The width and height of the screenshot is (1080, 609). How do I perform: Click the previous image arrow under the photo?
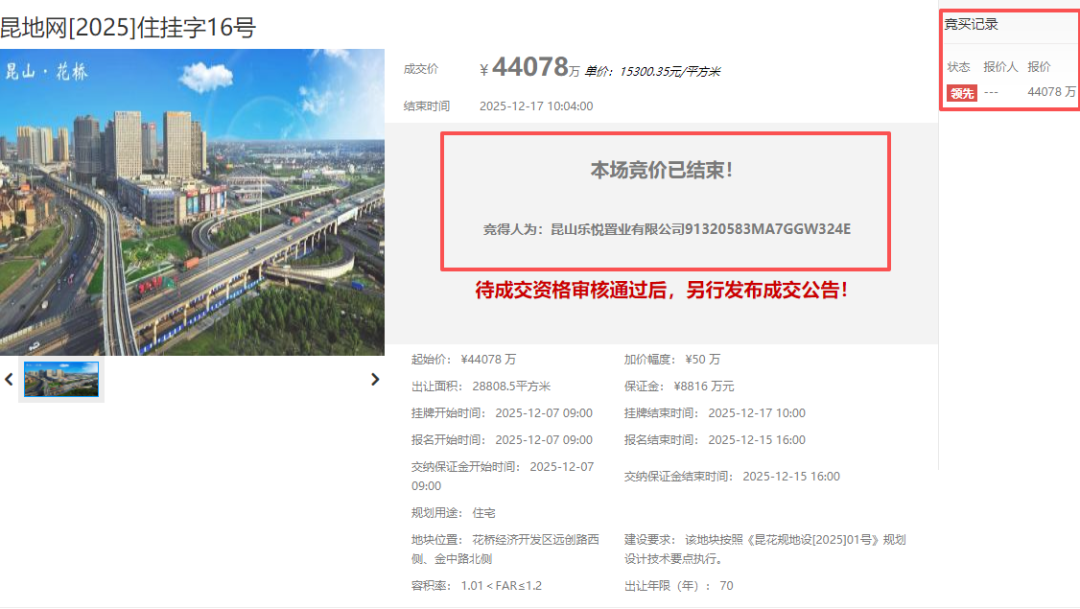click(x=10, y=380)
